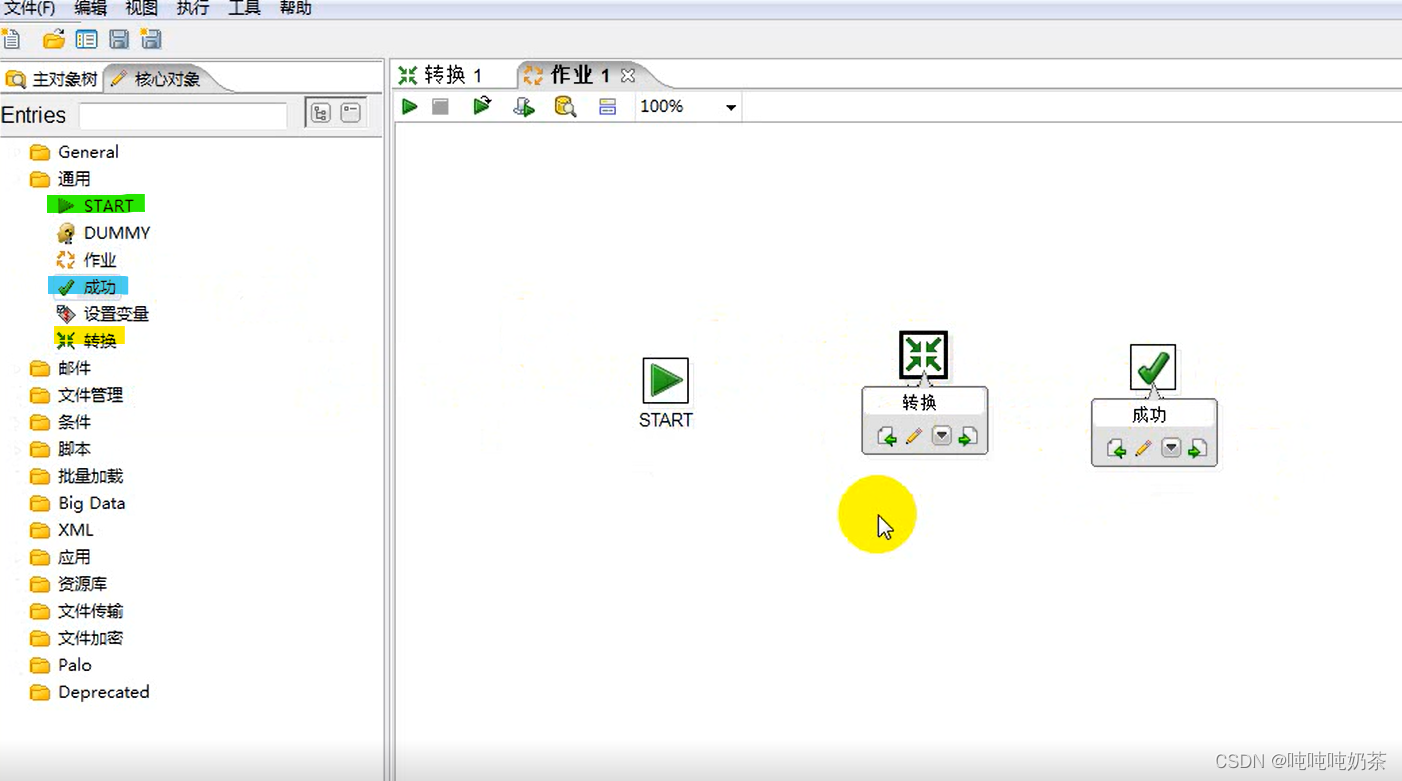The height and width of the screenshot is (781, 1402).
Task: Click pencil edit icon on 转换 popup
Action: 913,437
